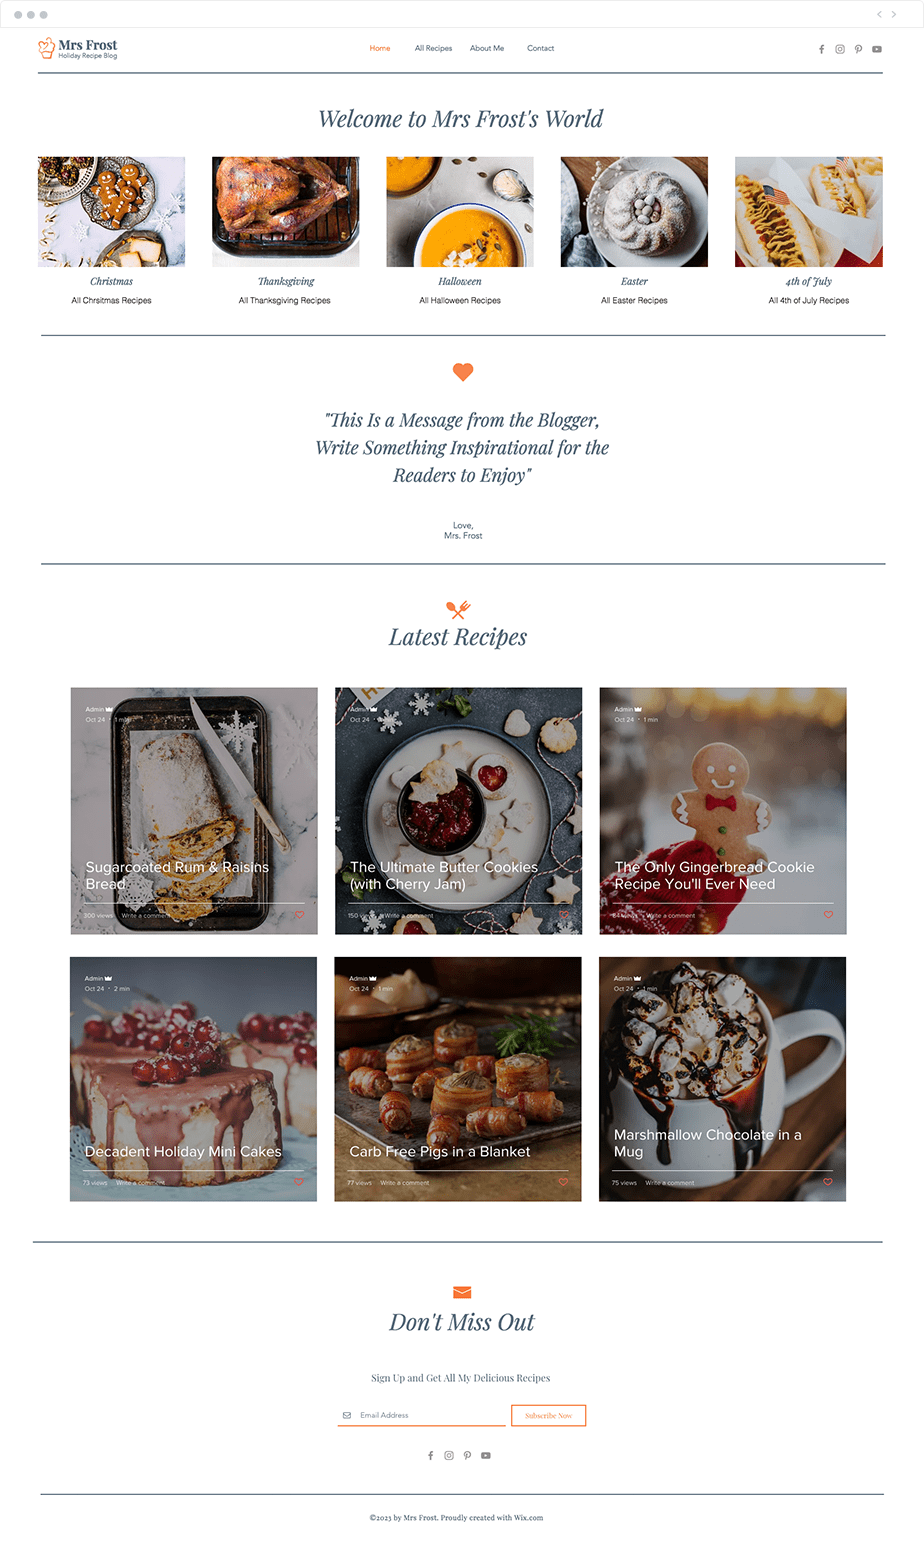This screenshot has width=924, height=1552.
Task: Open the Facebook icon in the header
Action: (822, 49)
